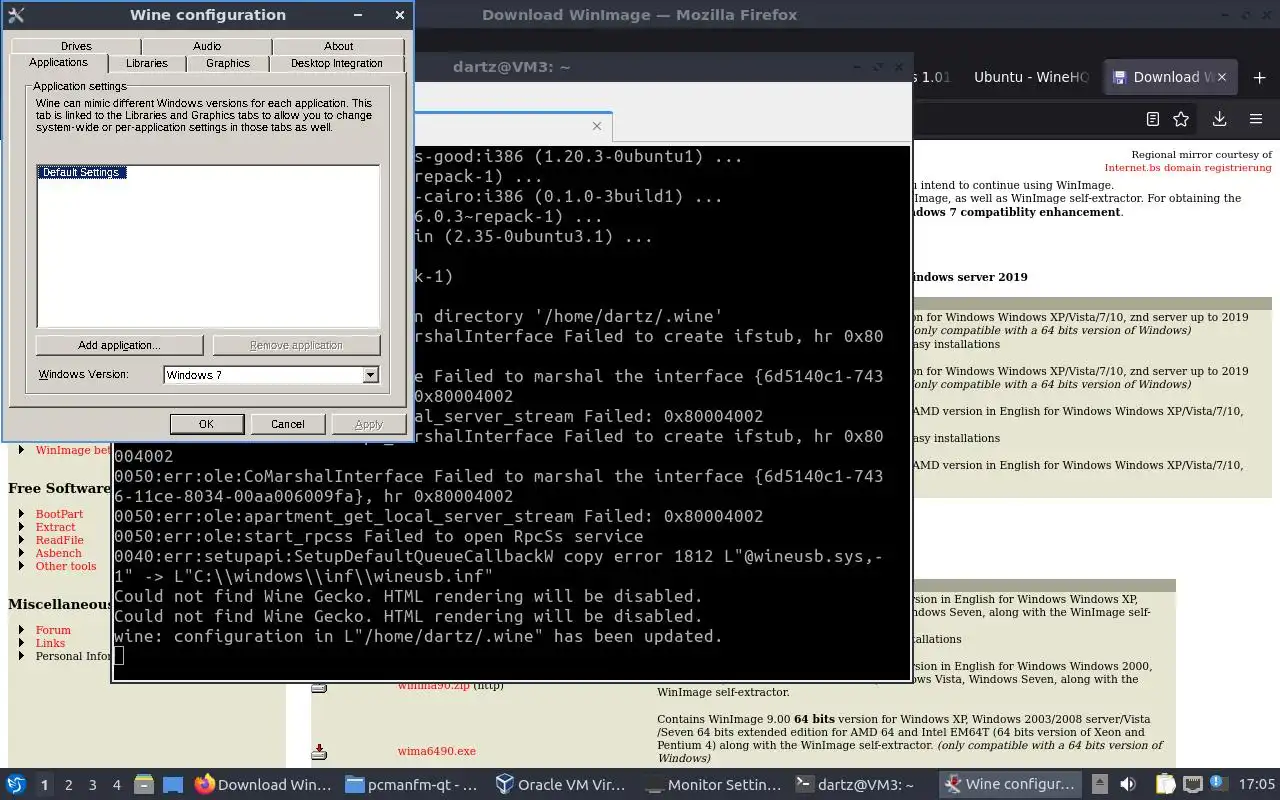Open the Graphics tab
This screenshot has height=800, width=1280.
tap(228, 63)
